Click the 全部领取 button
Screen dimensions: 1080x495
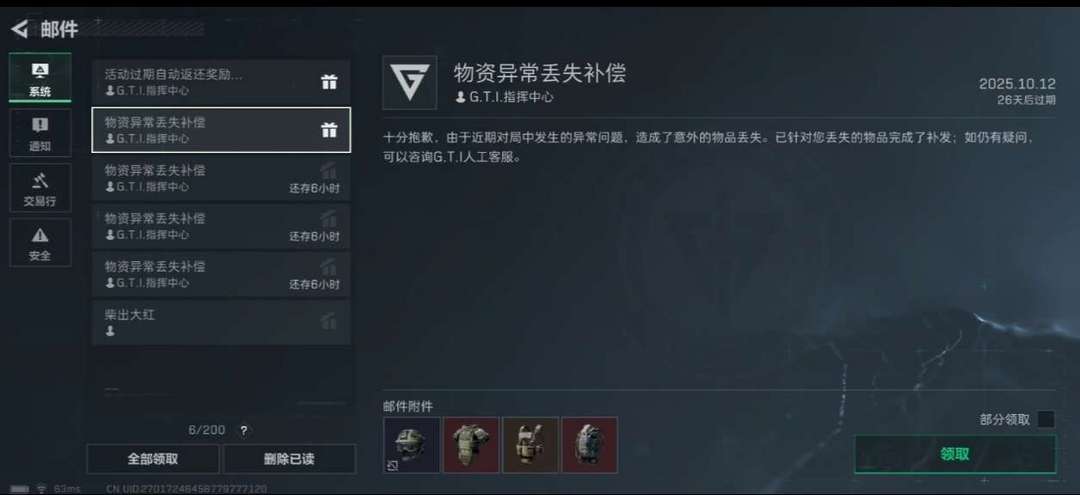[153, 459]
